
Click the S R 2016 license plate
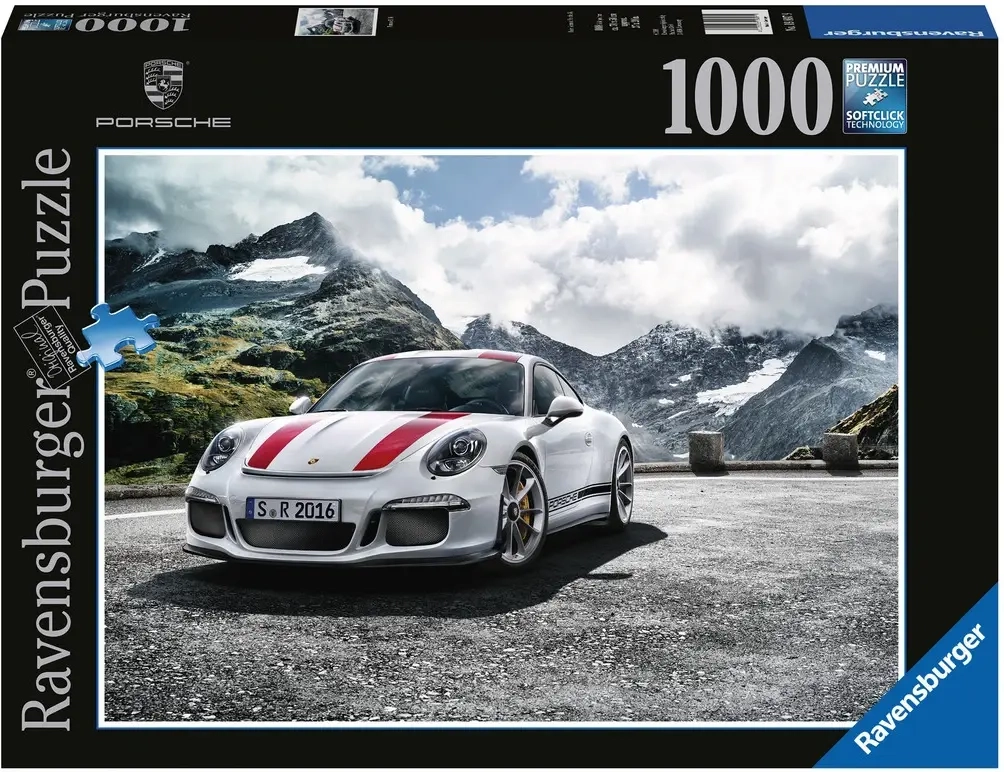(x=295, y=510)
